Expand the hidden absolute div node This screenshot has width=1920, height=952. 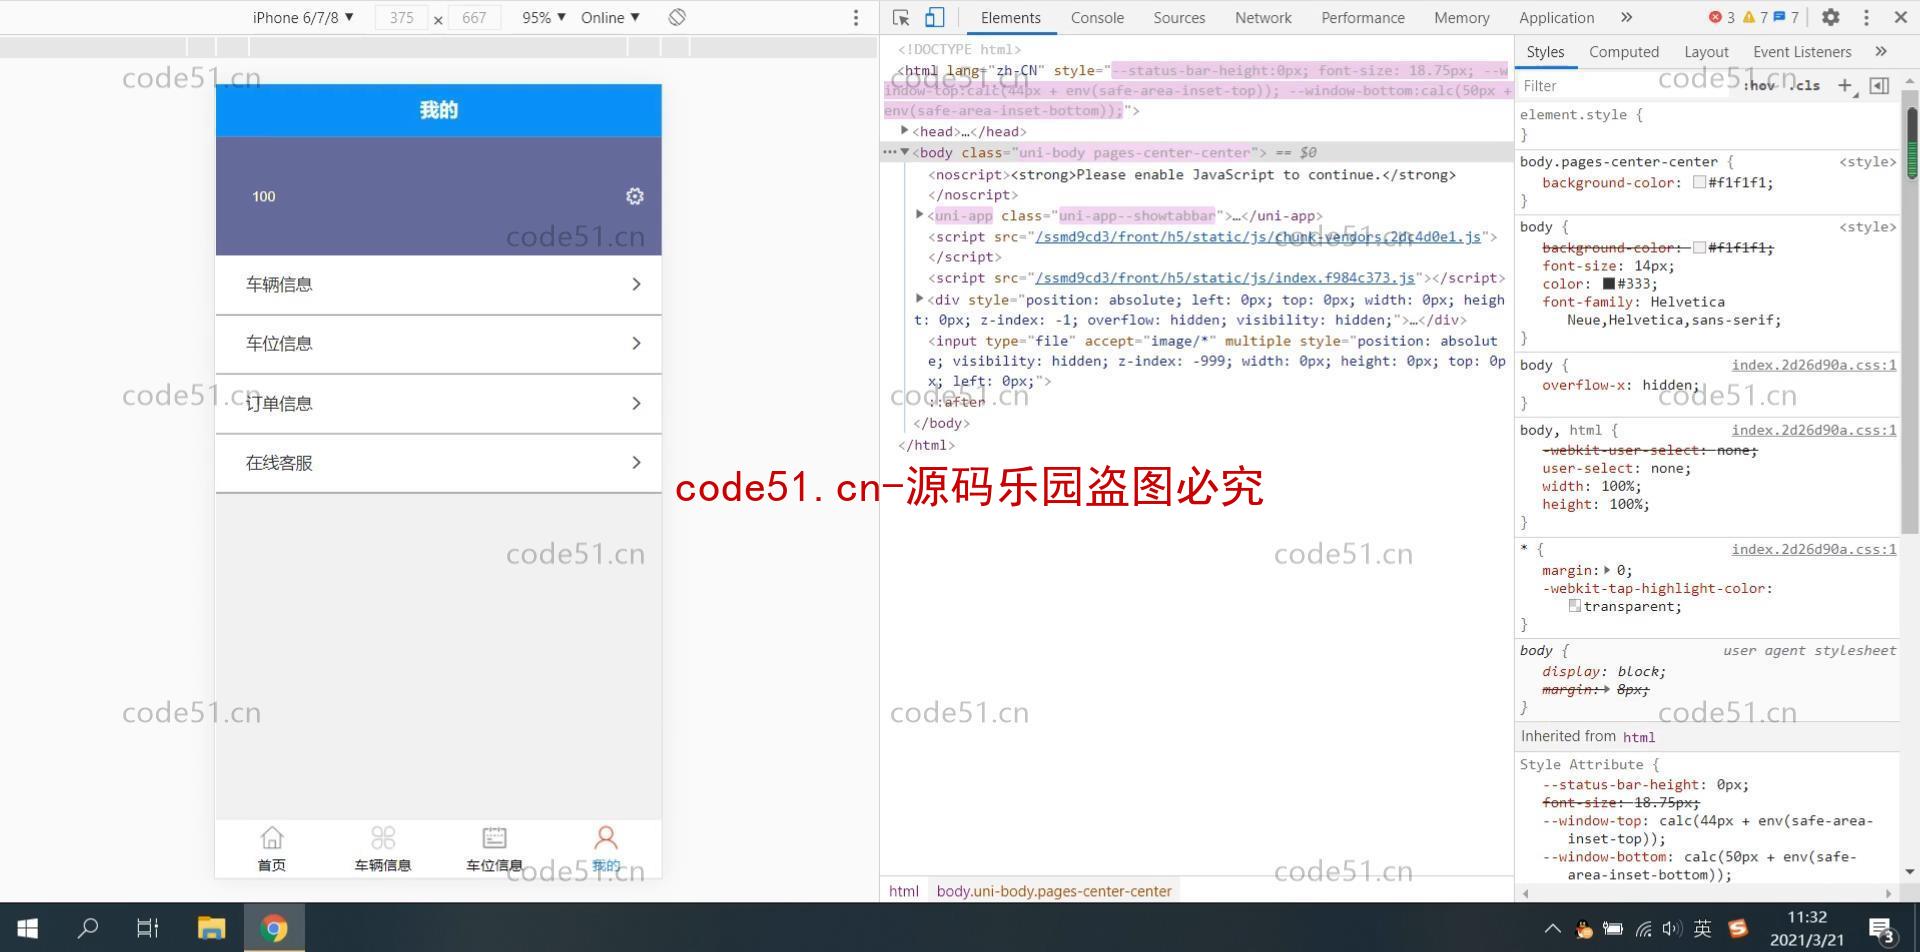point(920,299)
